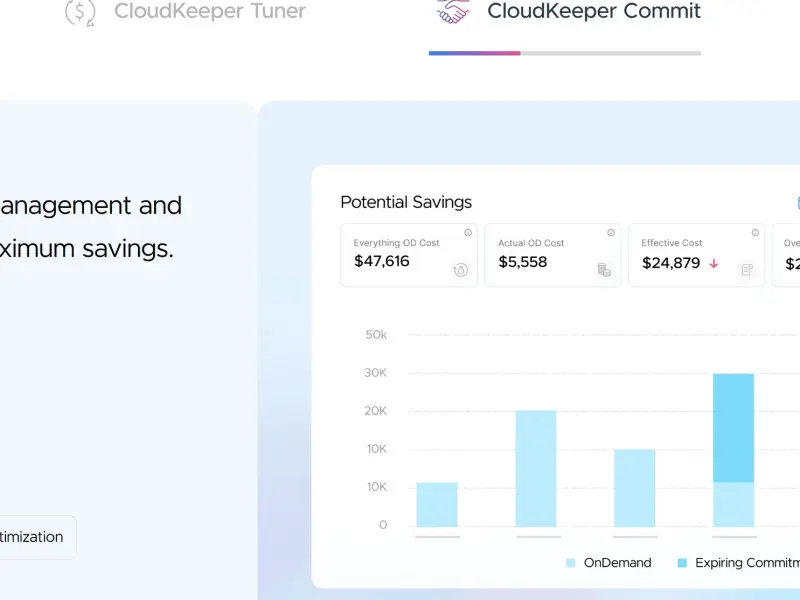This screenshot has width=800, height=600.
Task: Click the OnDemand legend color swatch
Action: 571,563
